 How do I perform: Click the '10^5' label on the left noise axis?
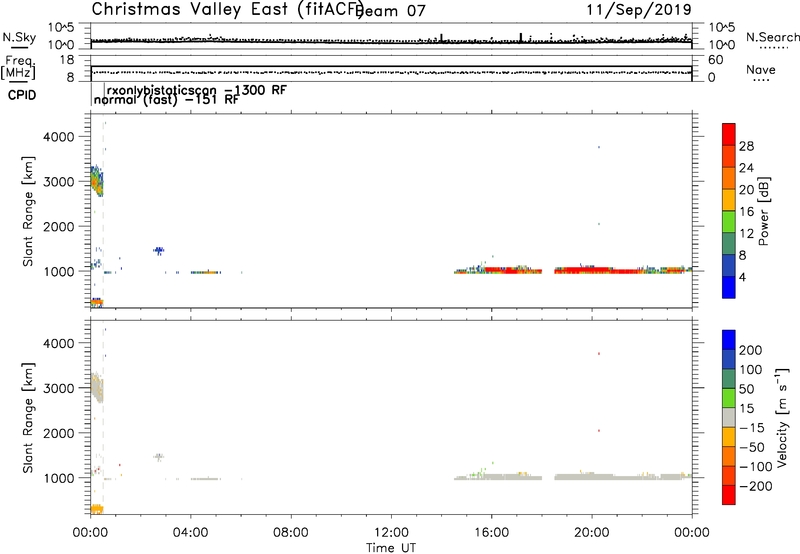(61, 28)
